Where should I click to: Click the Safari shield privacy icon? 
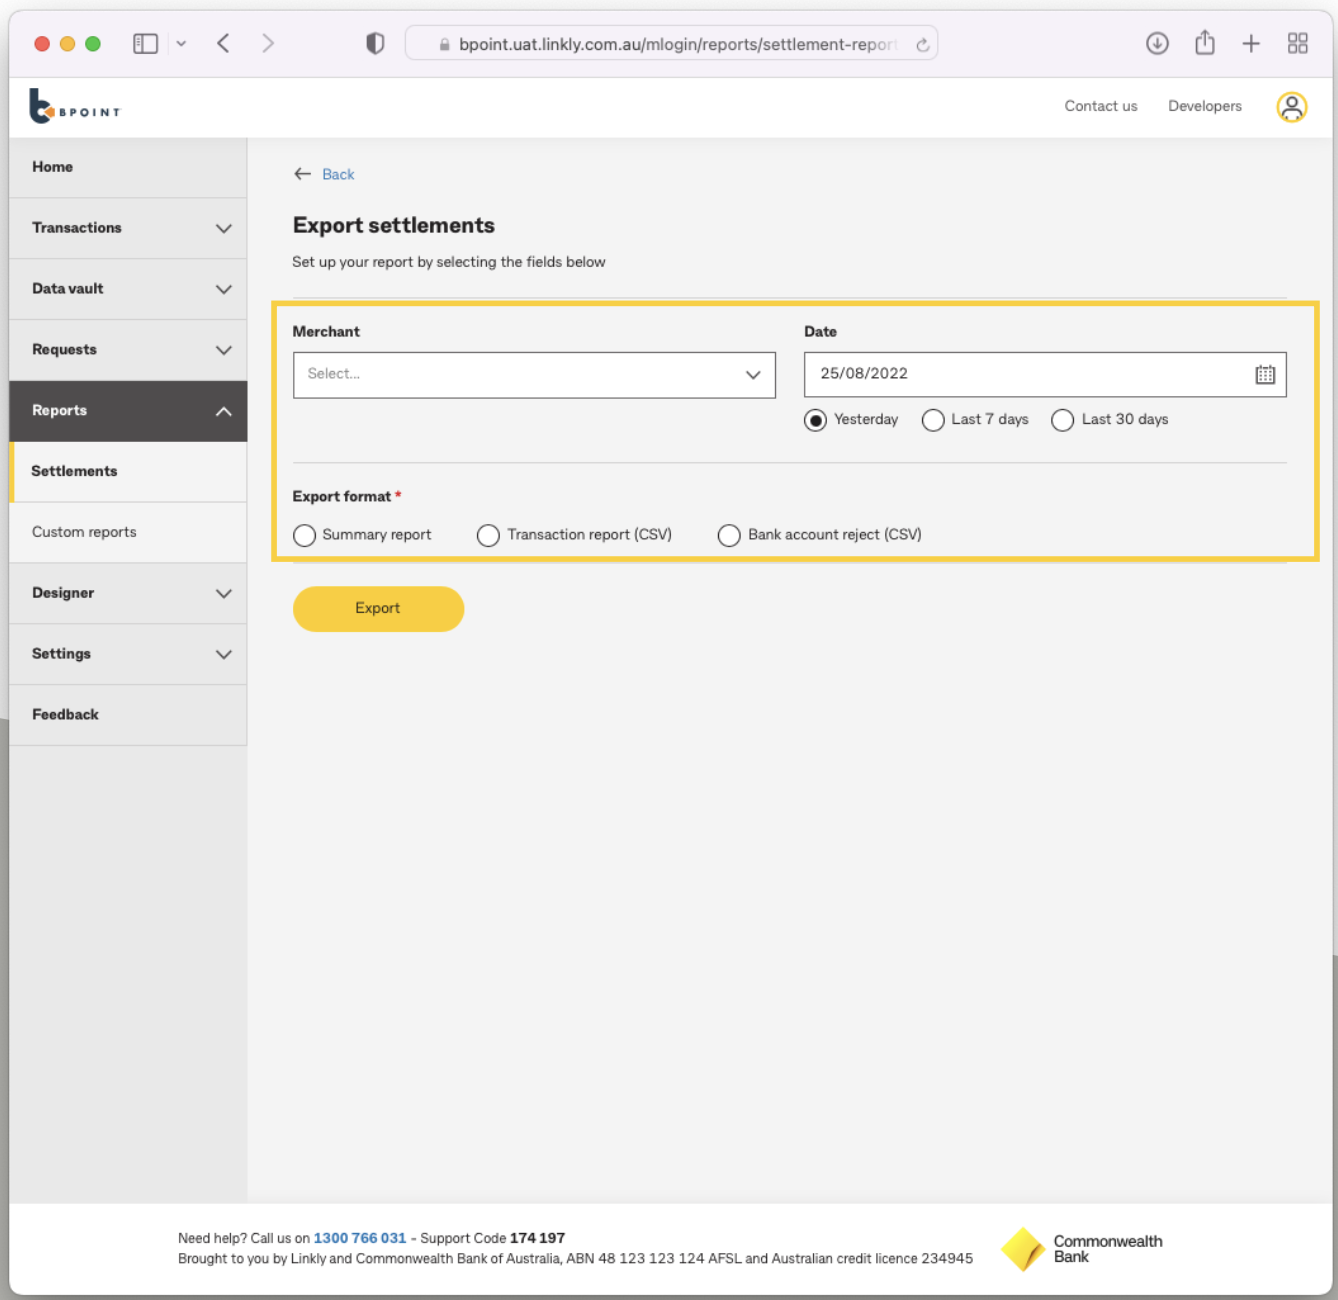[375, 43]
